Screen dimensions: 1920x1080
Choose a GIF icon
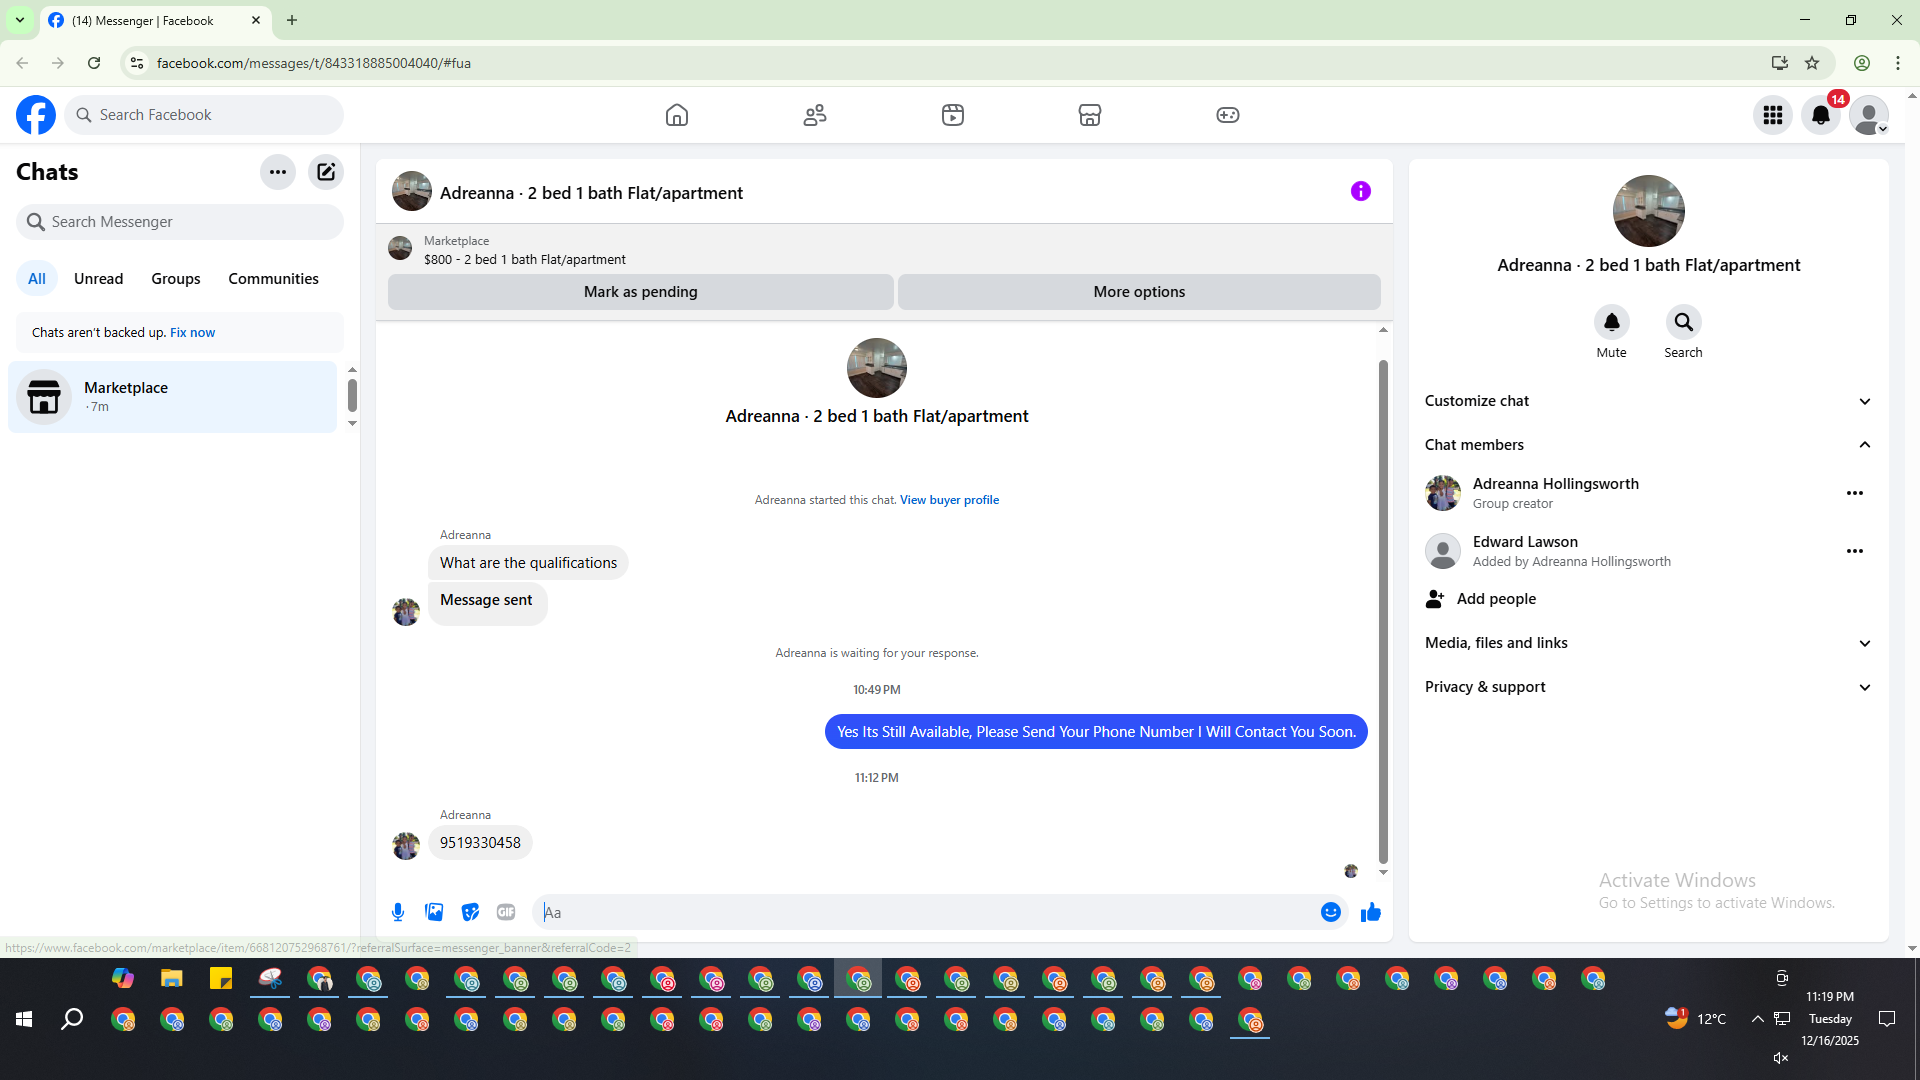click(506, 912)
